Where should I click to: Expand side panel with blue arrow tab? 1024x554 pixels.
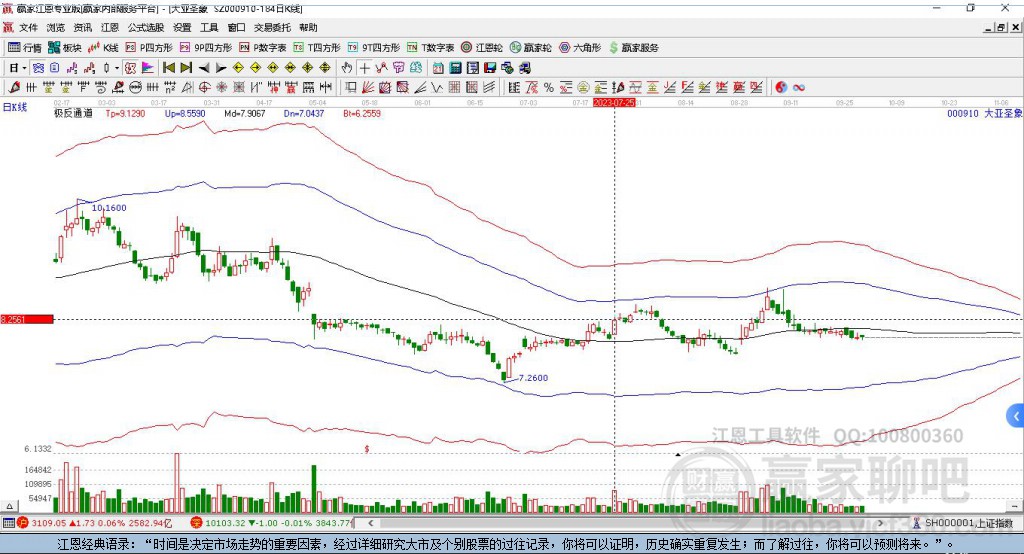1016,416
